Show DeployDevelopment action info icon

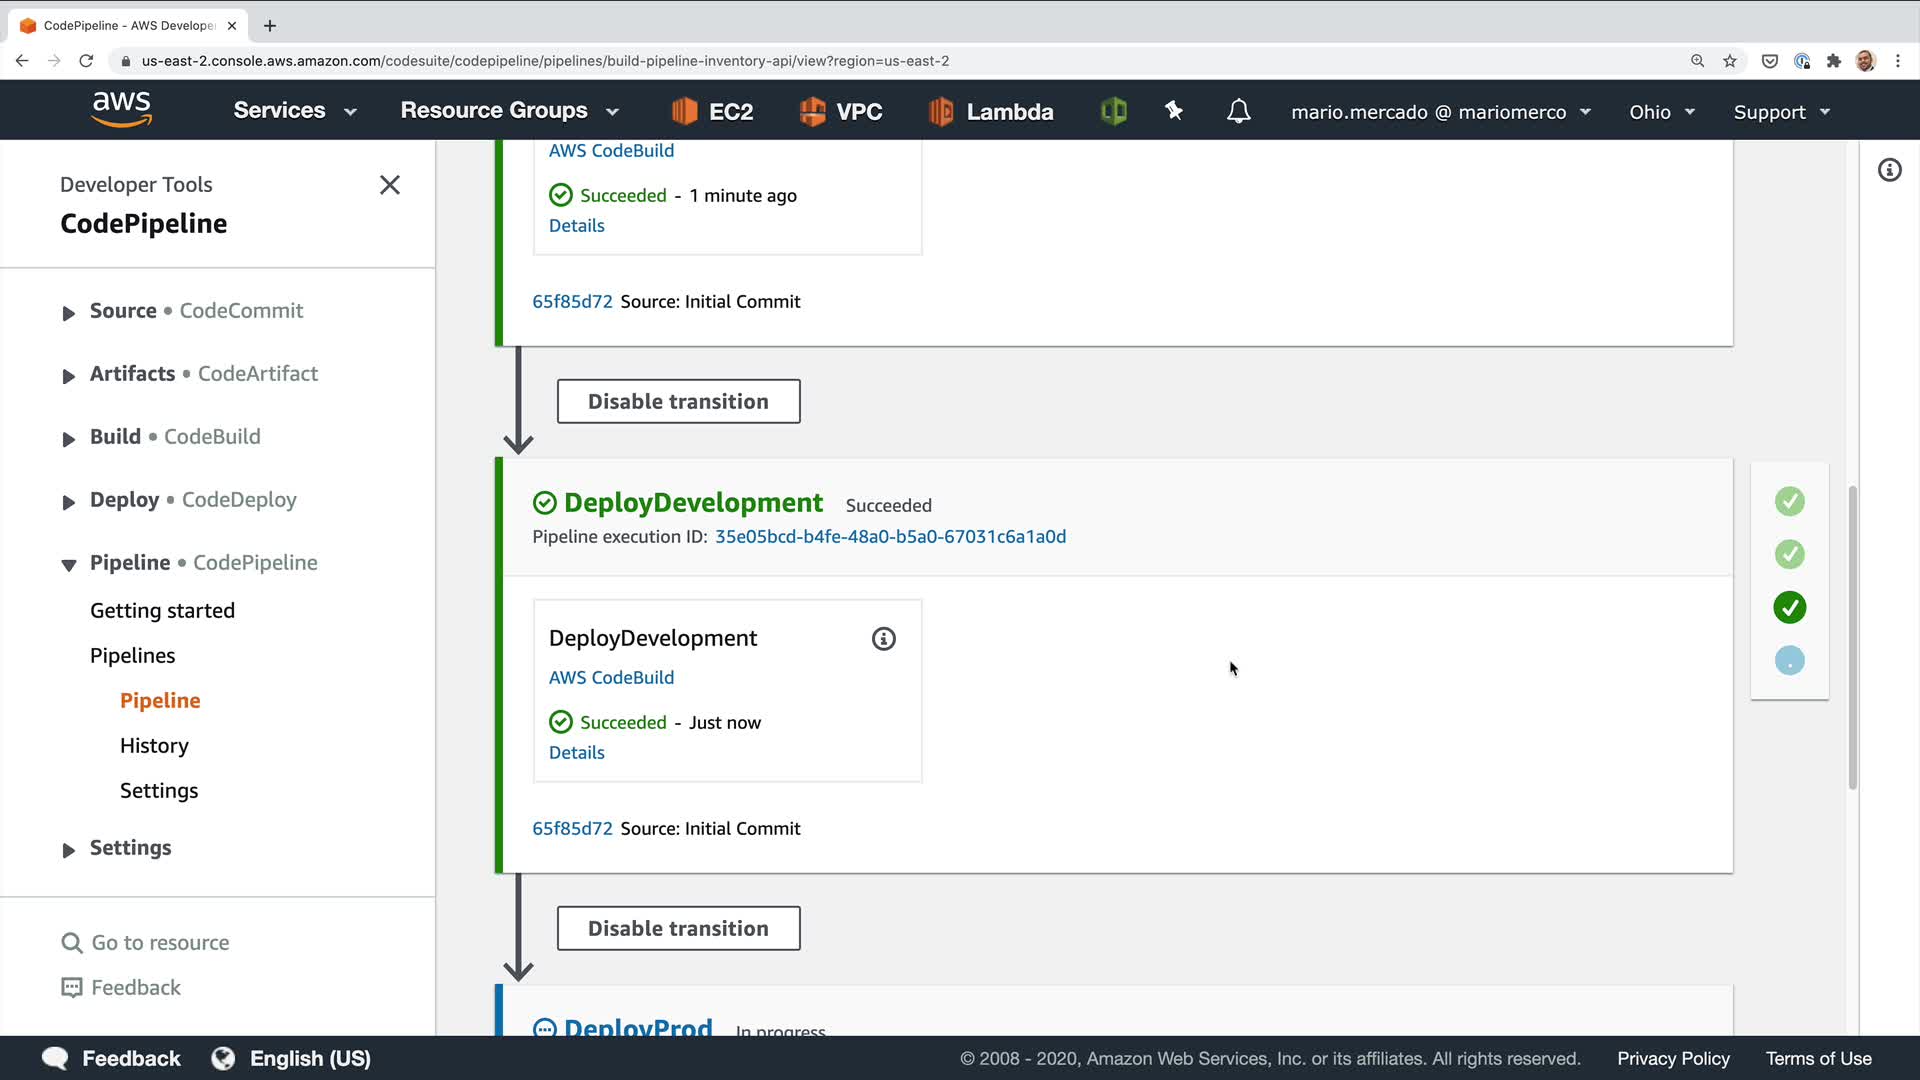point(883,639)
